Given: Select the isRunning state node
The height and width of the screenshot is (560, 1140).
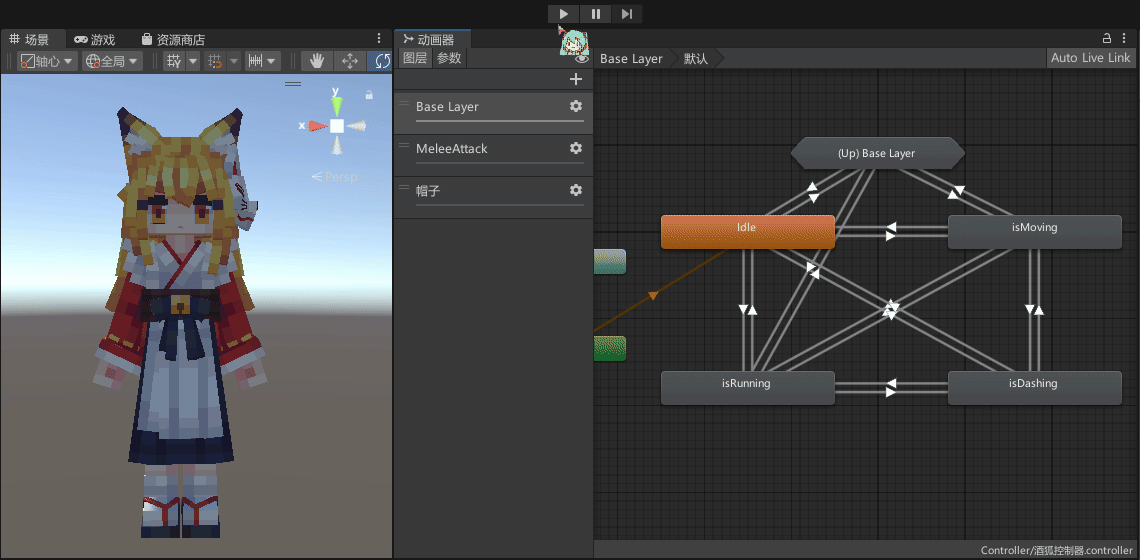Looking at the screenshot, I should click(747, 388).
